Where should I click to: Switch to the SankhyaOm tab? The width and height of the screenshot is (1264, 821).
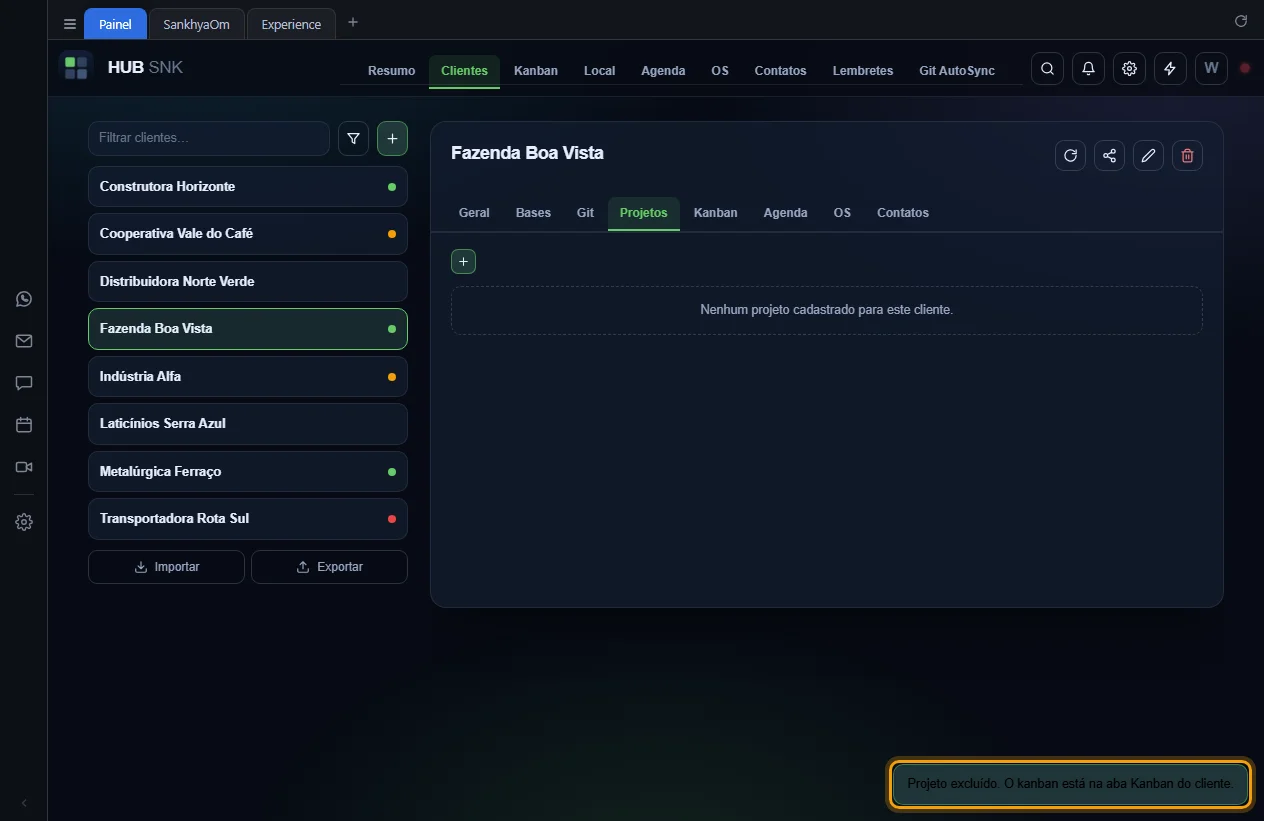pyautogui.click(x=196, y=24)
